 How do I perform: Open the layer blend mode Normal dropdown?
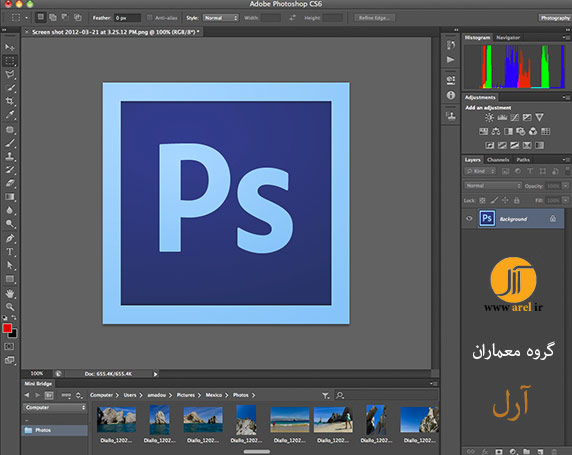pyautogui.click(x=493, y=186)
